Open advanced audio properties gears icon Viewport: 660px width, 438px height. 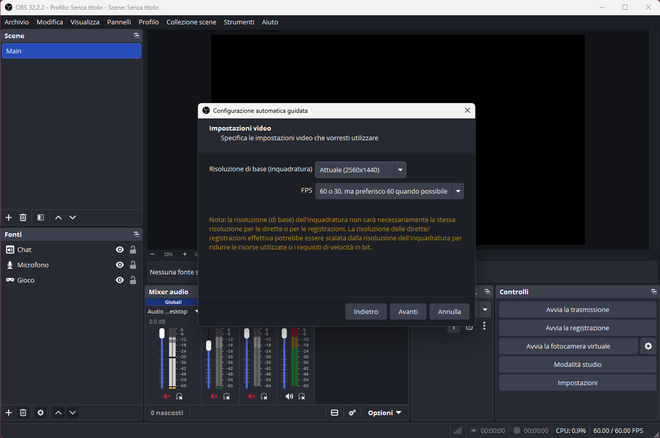point(352,413)
